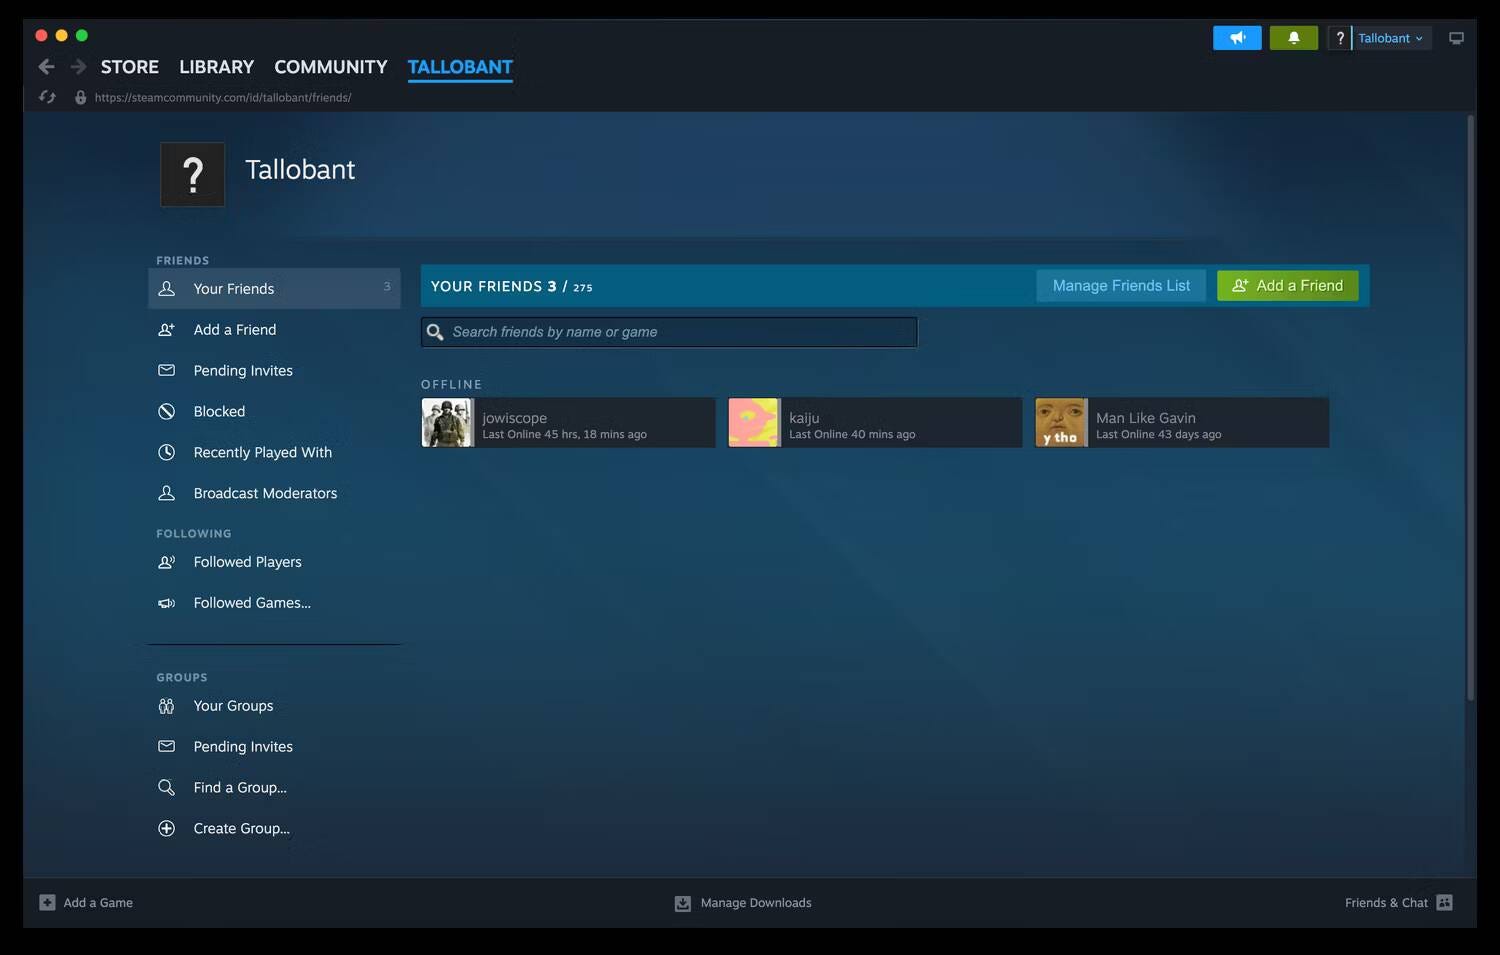The width and height of the screenshot is (1500, 955).
Task: Click the blue announcements speaker icon
Action: click(x=1237, y=37)
